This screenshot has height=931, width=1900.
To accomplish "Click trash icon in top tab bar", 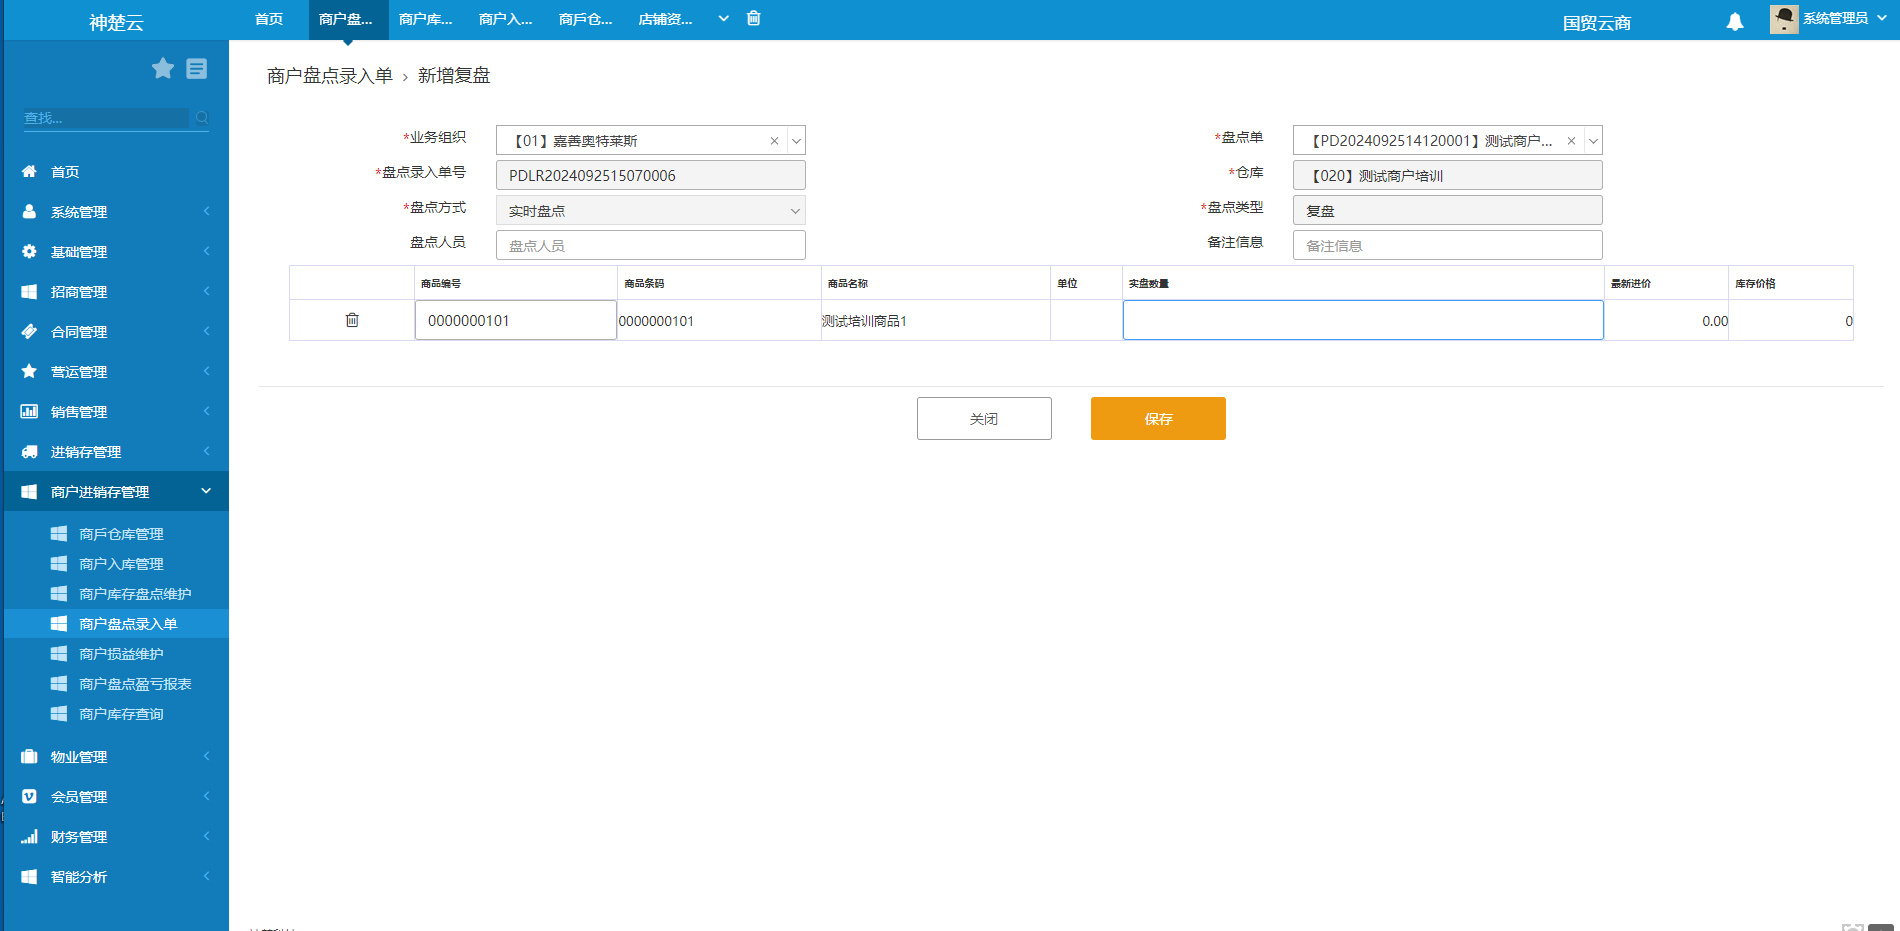I will pos(754,18).
